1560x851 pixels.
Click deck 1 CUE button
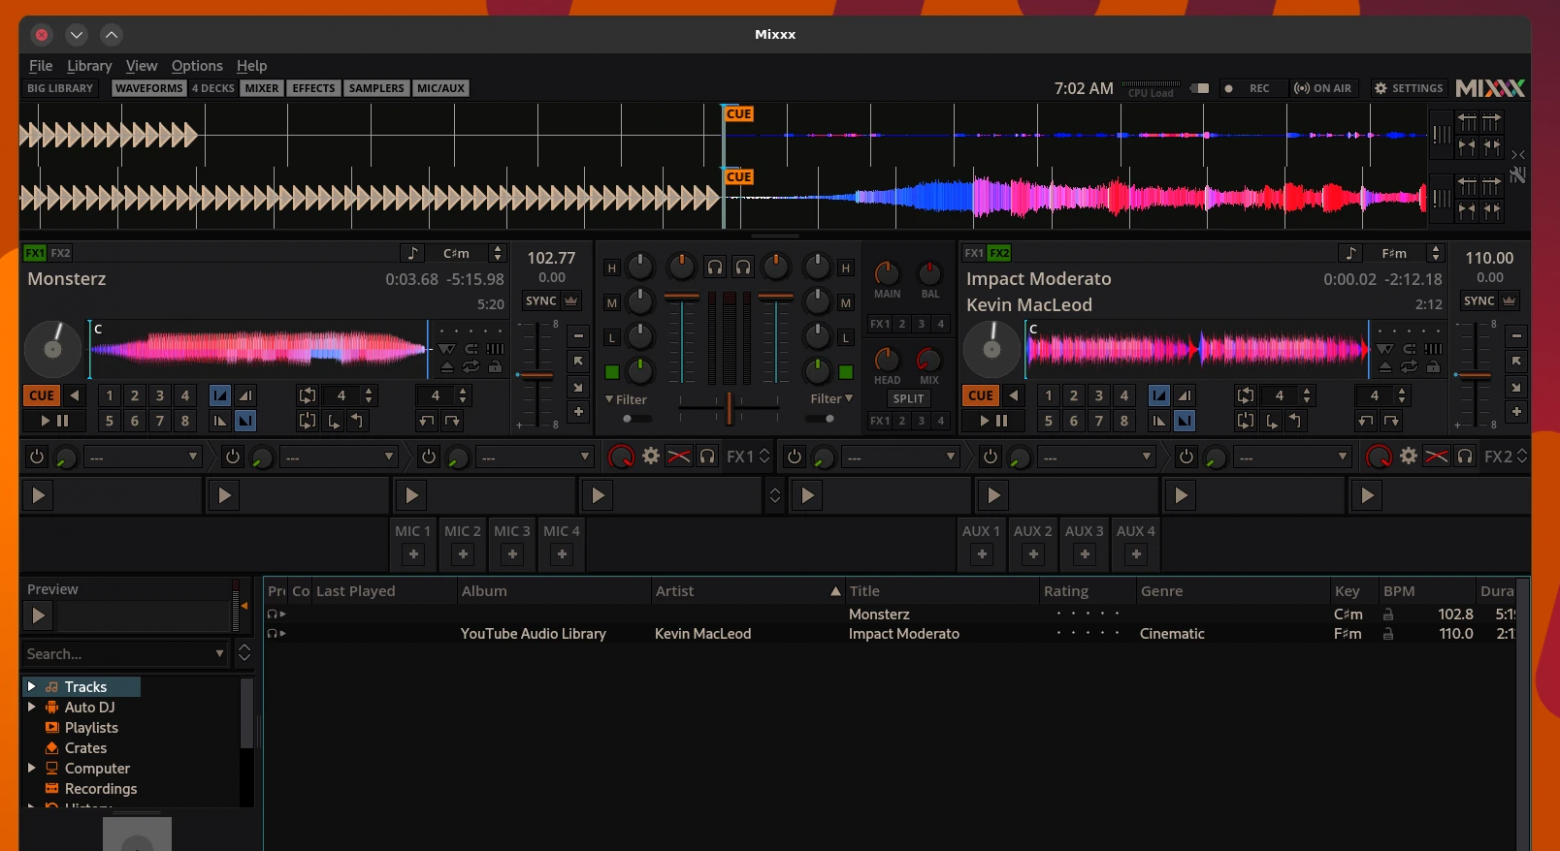[41, 395]
